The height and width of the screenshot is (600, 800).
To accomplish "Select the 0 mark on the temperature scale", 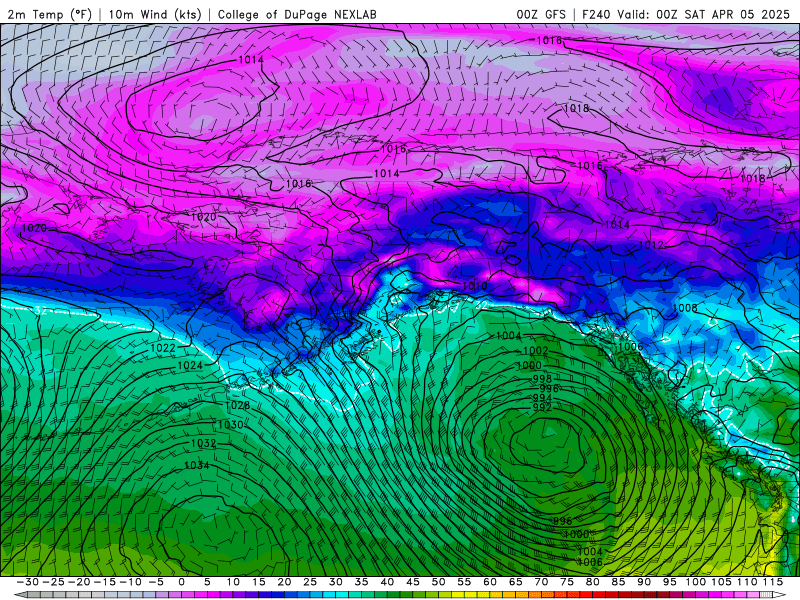I will (x=181, y=582).
